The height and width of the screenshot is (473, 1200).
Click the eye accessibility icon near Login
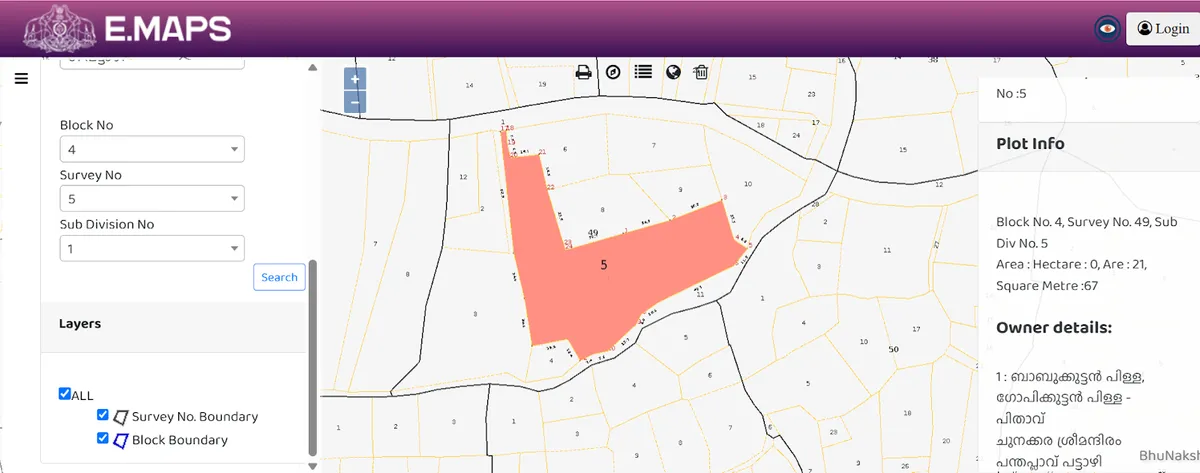(x=1106, y=29)
